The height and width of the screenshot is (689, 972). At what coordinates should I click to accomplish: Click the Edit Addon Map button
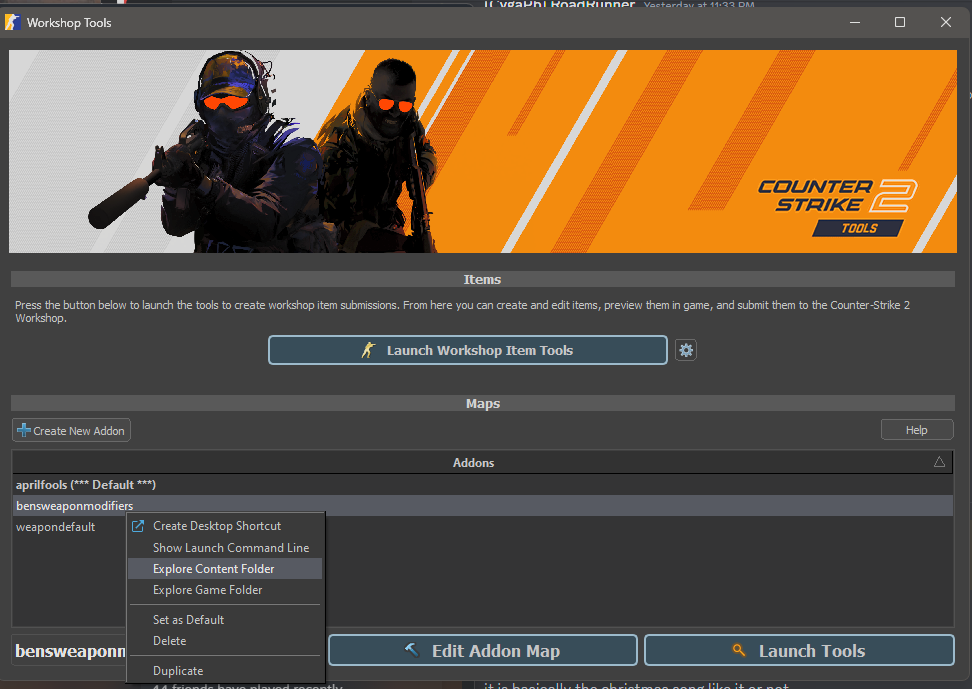483,651
